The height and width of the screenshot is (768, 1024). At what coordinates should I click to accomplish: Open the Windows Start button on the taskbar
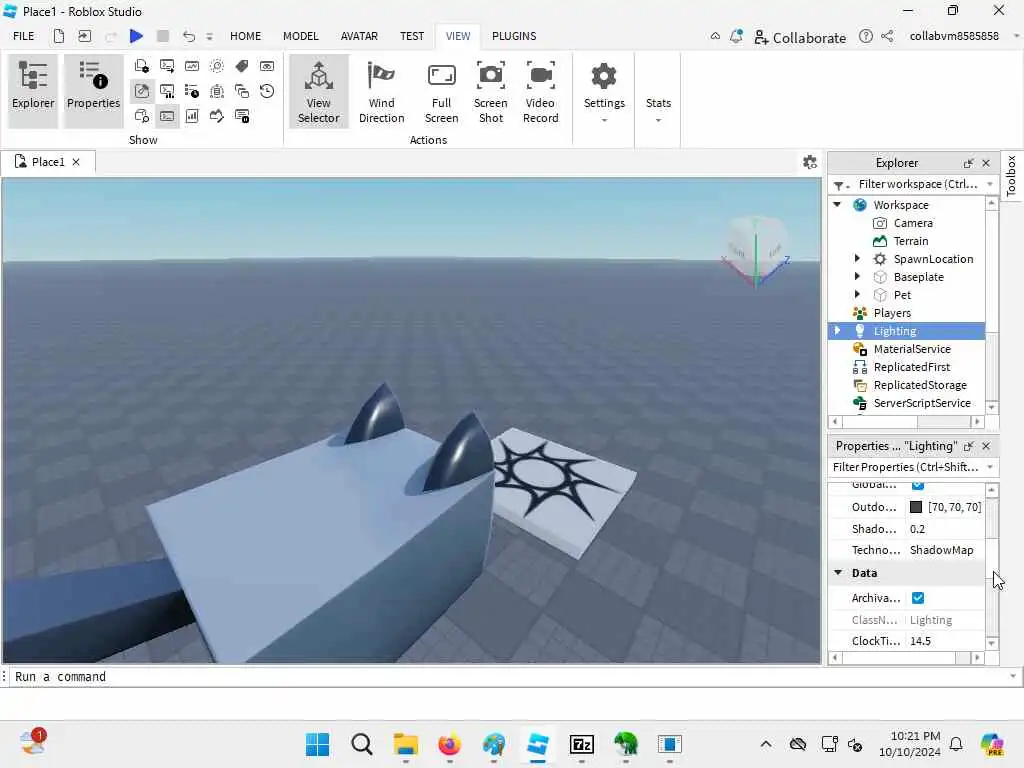pos(317,744)
